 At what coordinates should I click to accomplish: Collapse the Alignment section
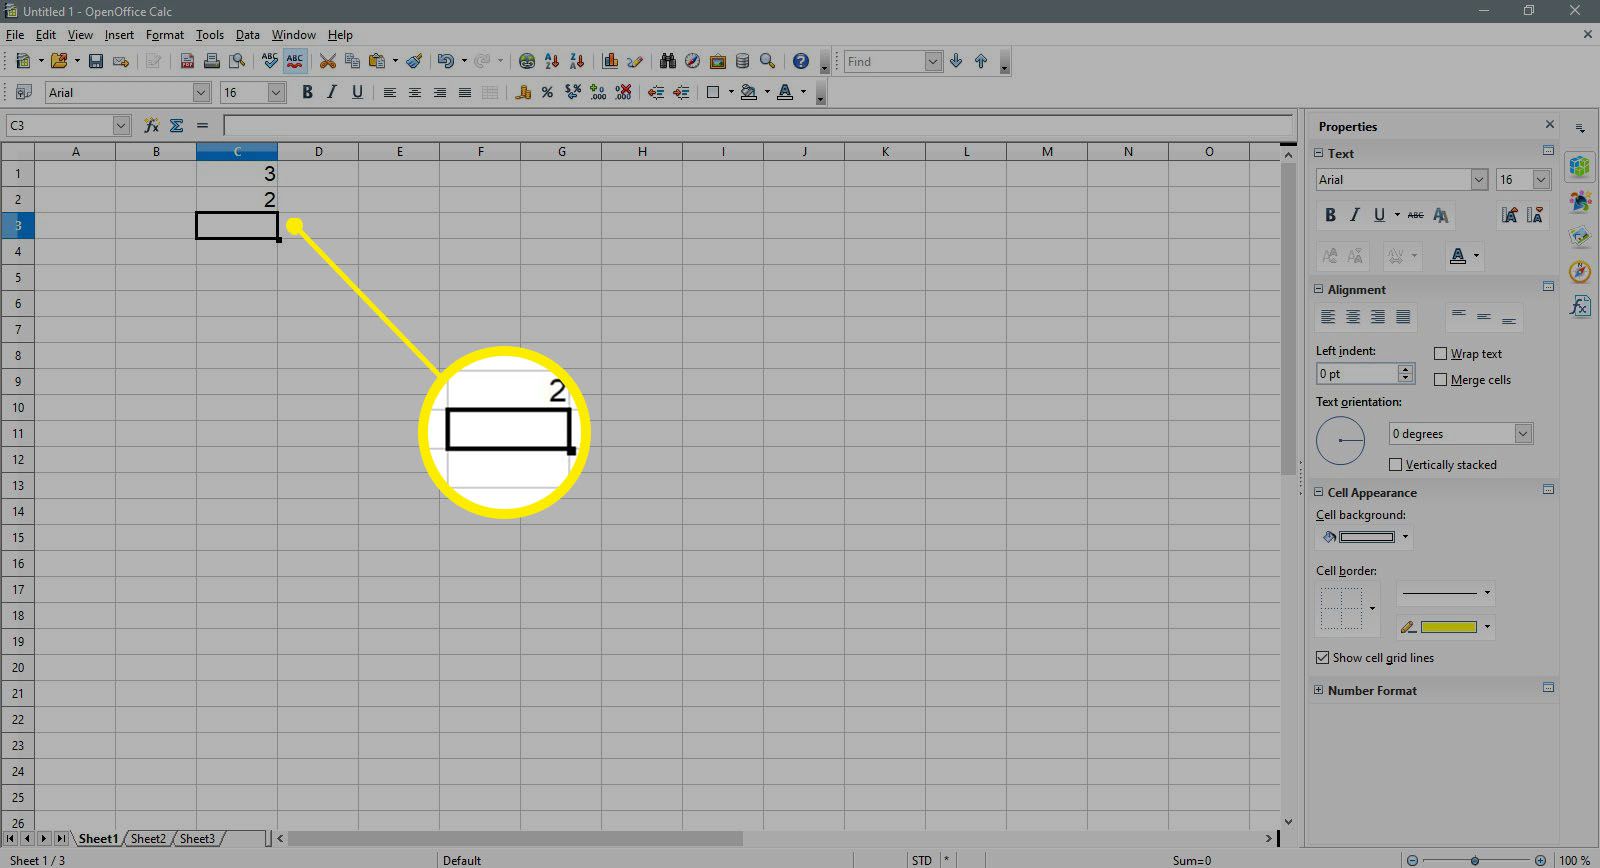[1318, 290]
